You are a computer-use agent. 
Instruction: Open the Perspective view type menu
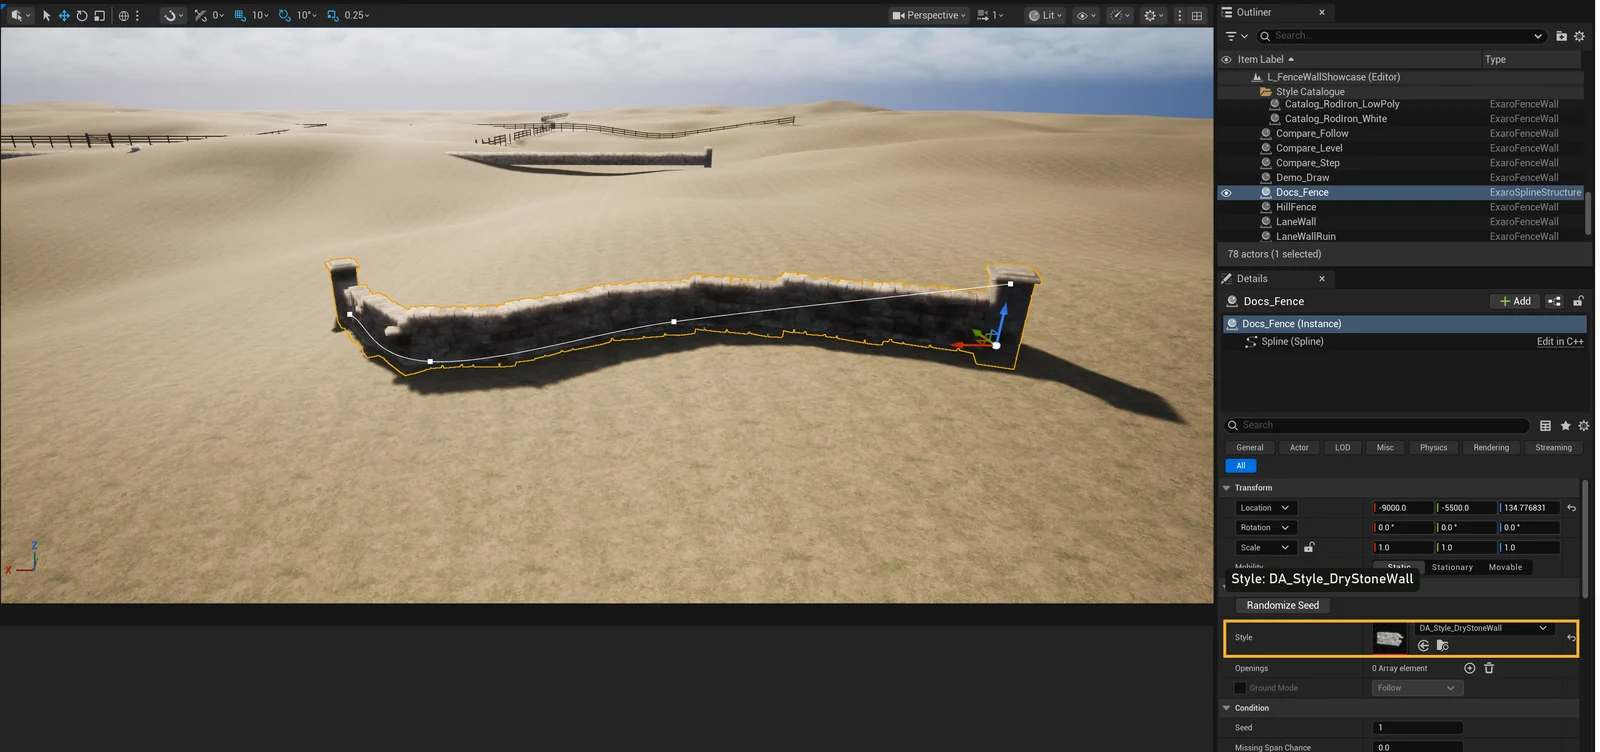pyautogui.click(x=929, y=15)
